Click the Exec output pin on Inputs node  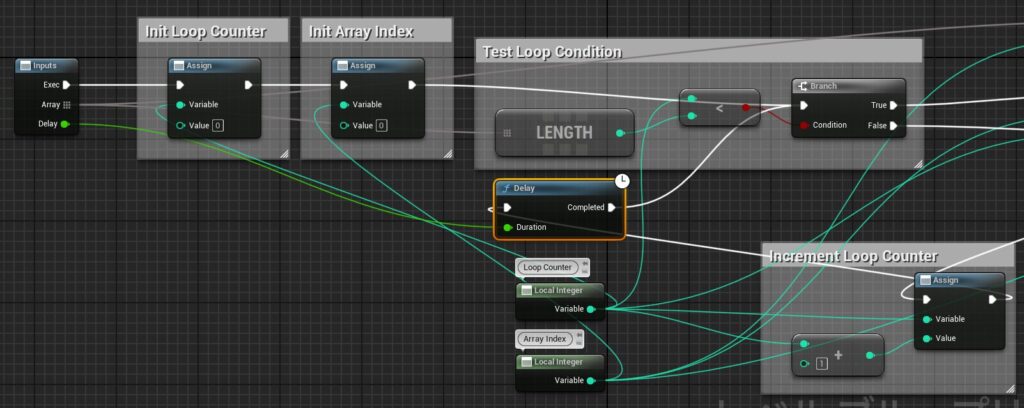[x=67, y=85]
